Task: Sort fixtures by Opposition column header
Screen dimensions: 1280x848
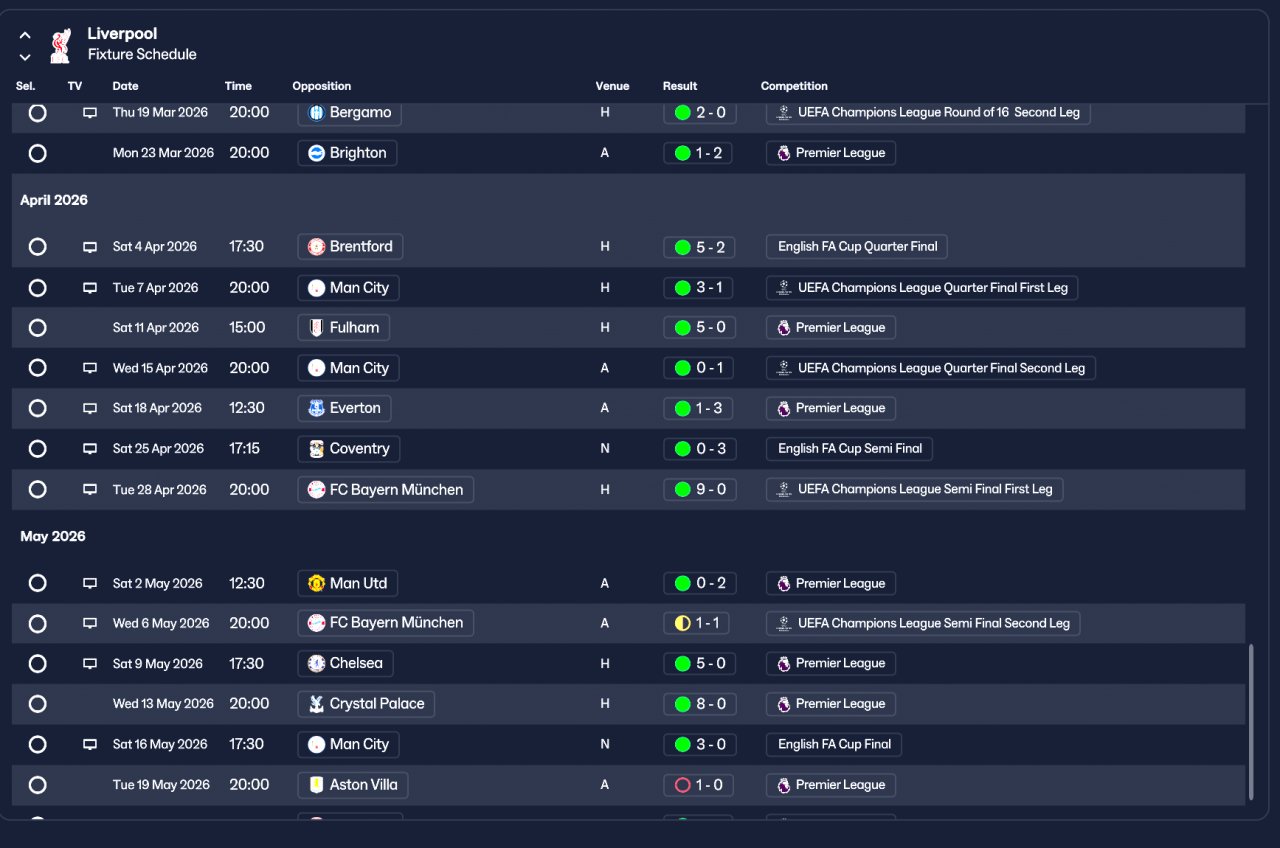Action: (x=322, y=86)
